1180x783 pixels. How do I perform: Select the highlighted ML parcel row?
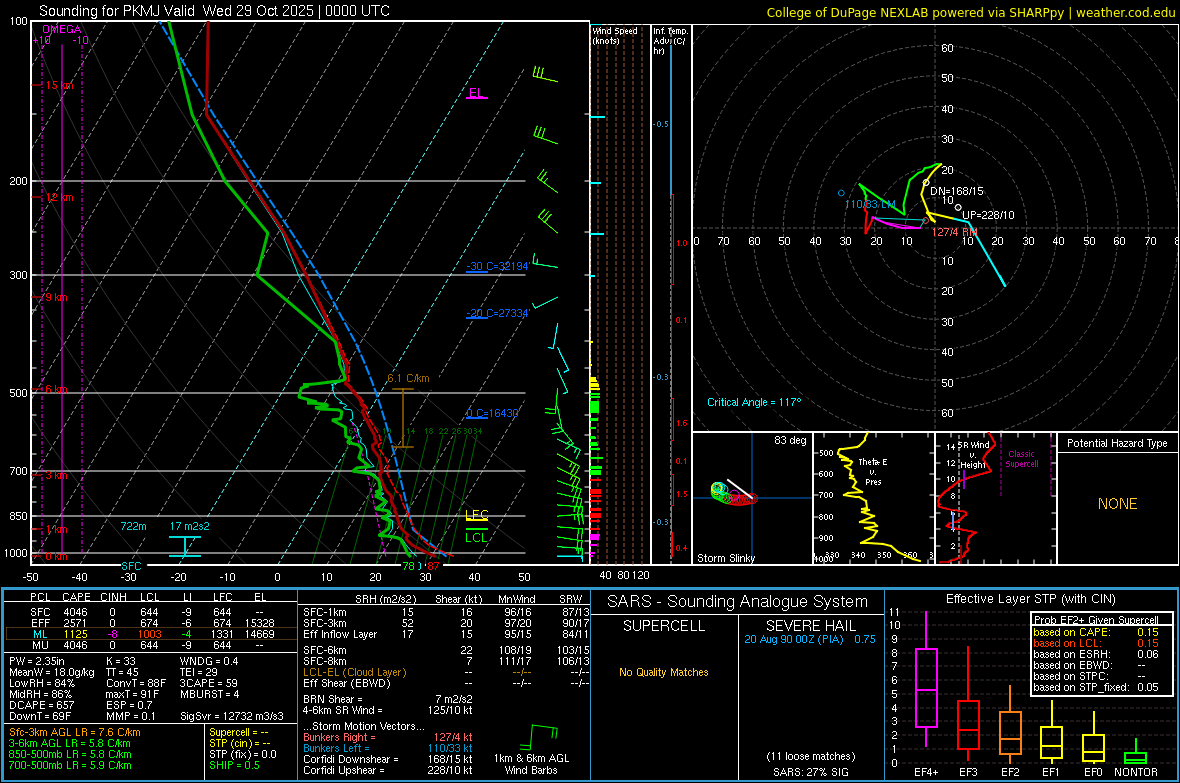click(151, 634)
